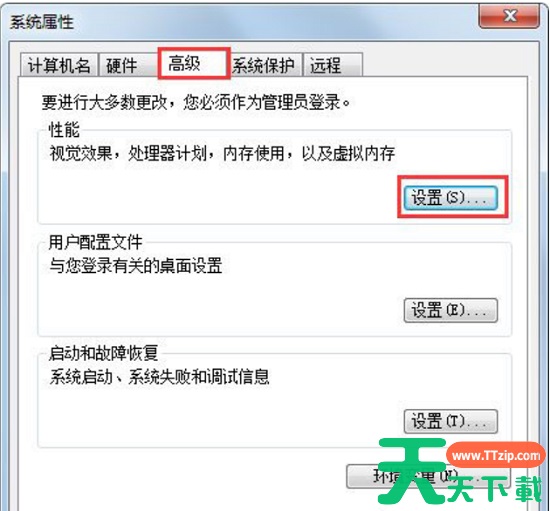Click the 用户配置文件 group label

[95, 242]
